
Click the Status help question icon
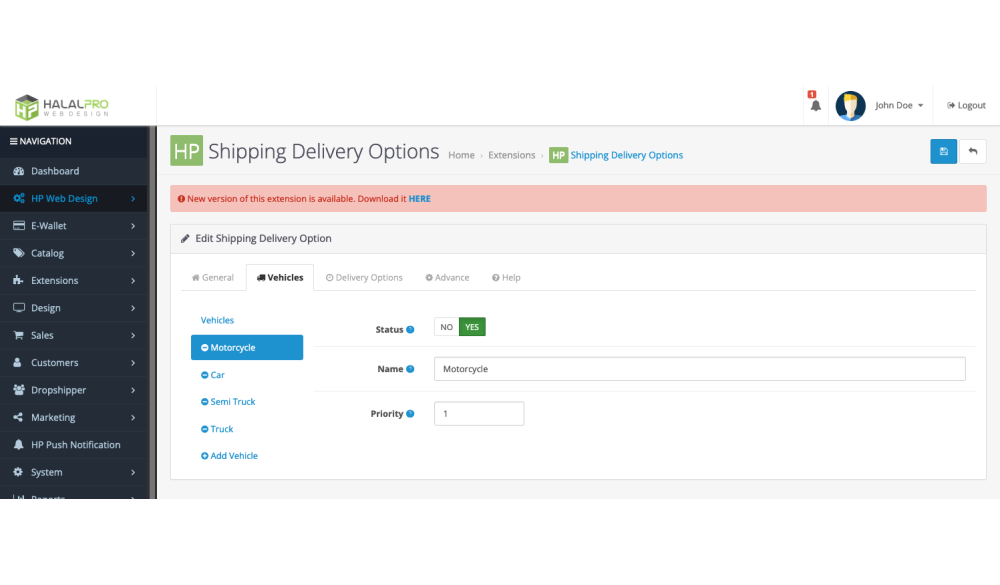click(x=410, y=330)
